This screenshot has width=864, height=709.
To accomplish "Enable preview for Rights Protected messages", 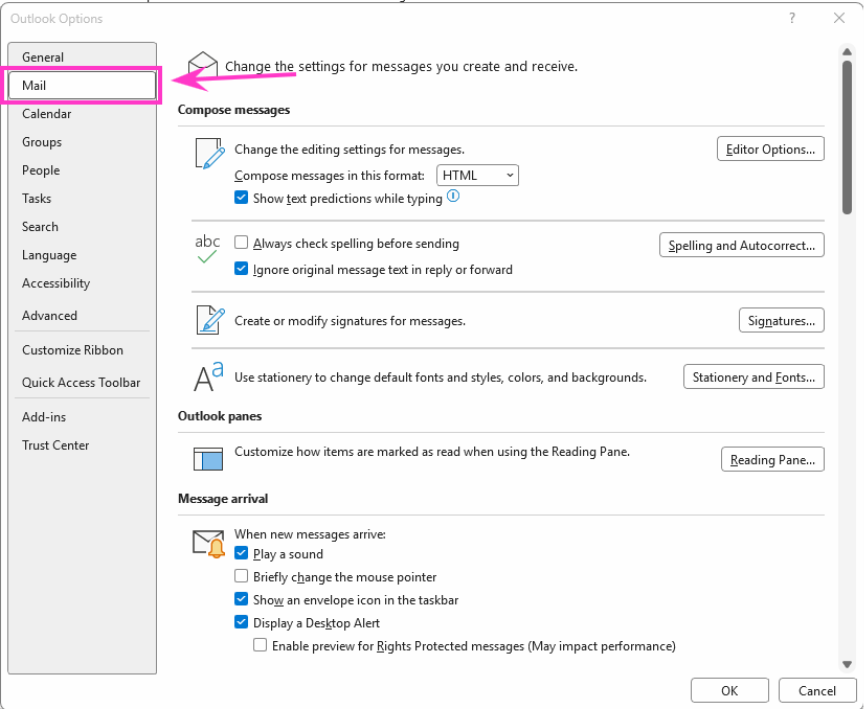I will pos(260,645).
